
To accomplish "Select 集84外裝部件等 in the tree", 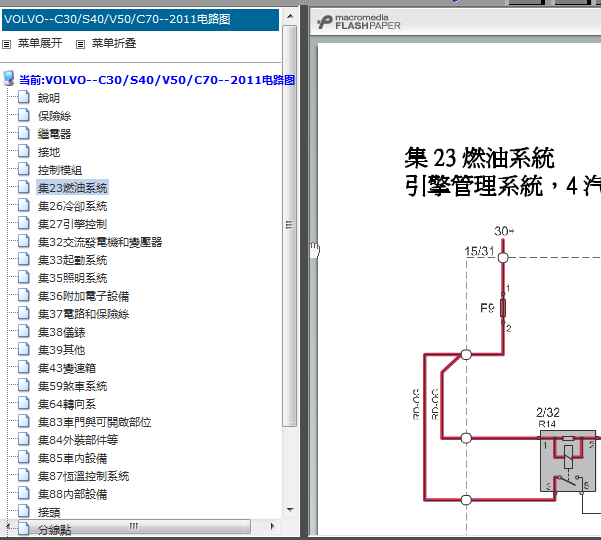I will tap(78, 440).
